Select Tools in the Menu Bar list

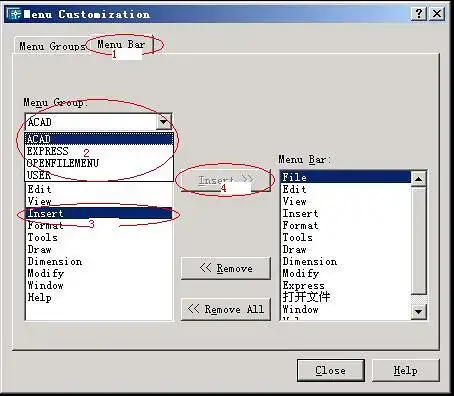pyautogui.click(x=346, y=237)
